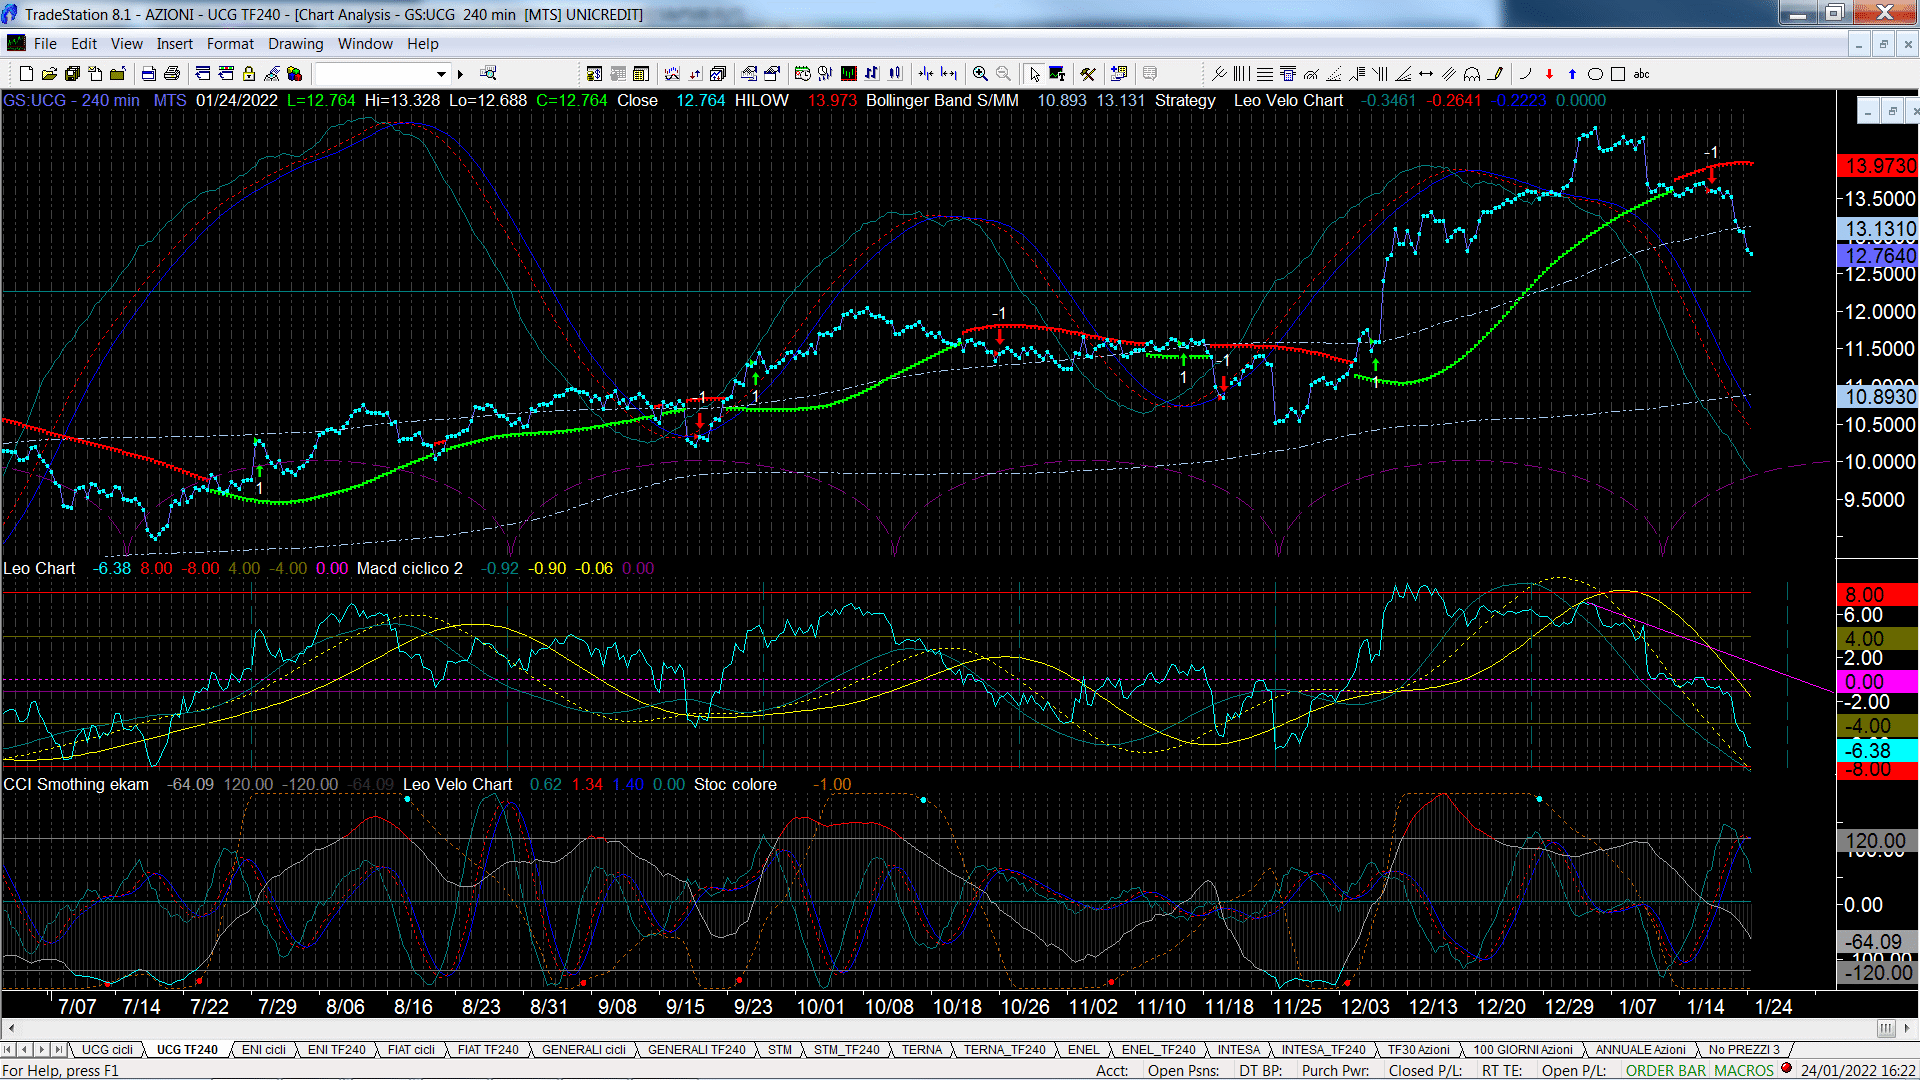
Task: Switch to the 100 GIORNI Azioni tab
Action: click(1523, 1050)
